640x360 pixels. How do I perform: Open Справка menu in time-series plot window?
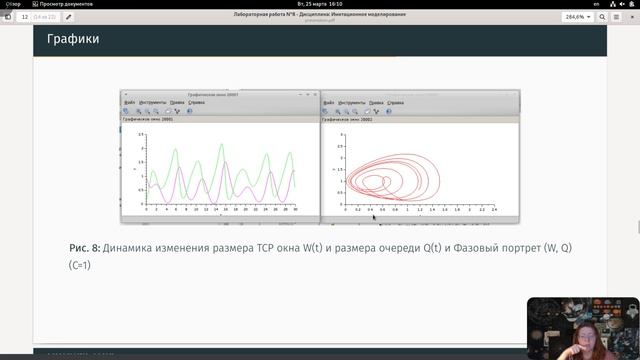tap(196, 102)
